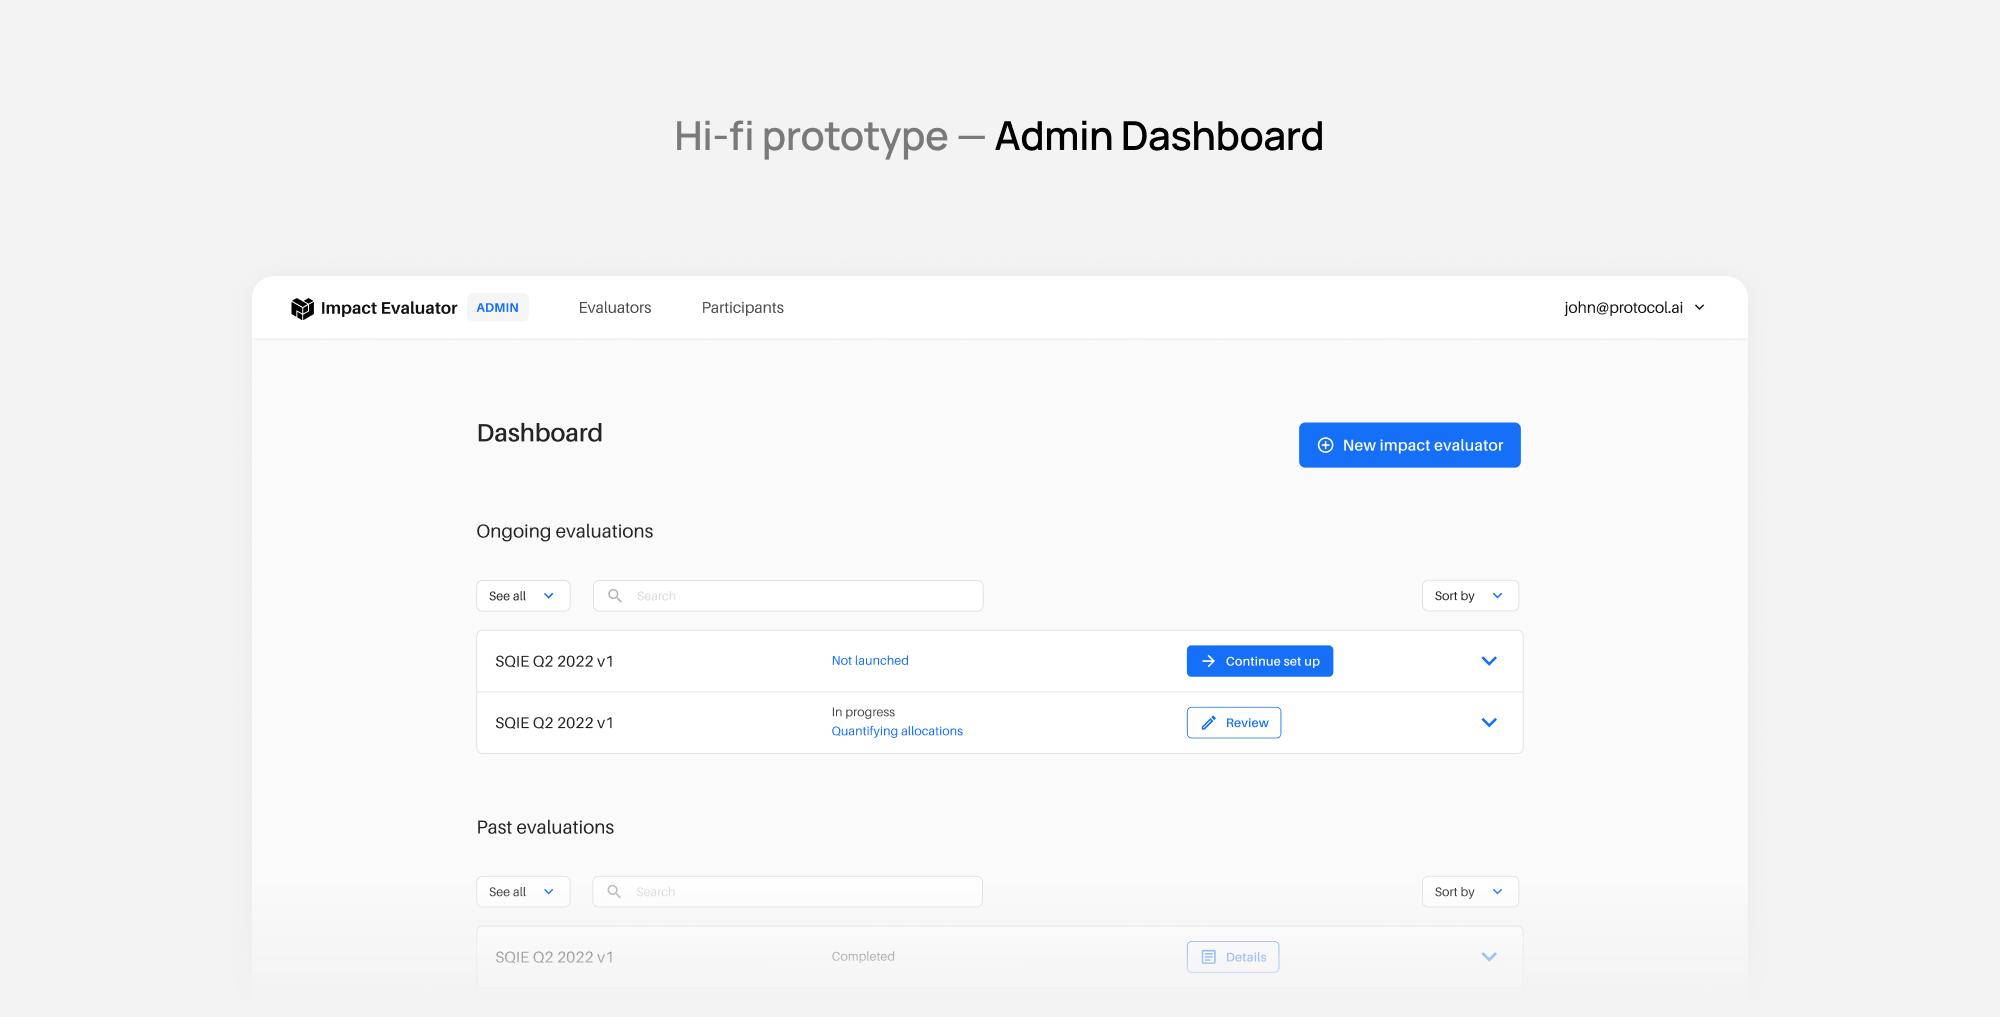The width and height of the screenshot is (2000, 1017).
Task: Click the document icon on Details button
Action: pos(1208,957)
